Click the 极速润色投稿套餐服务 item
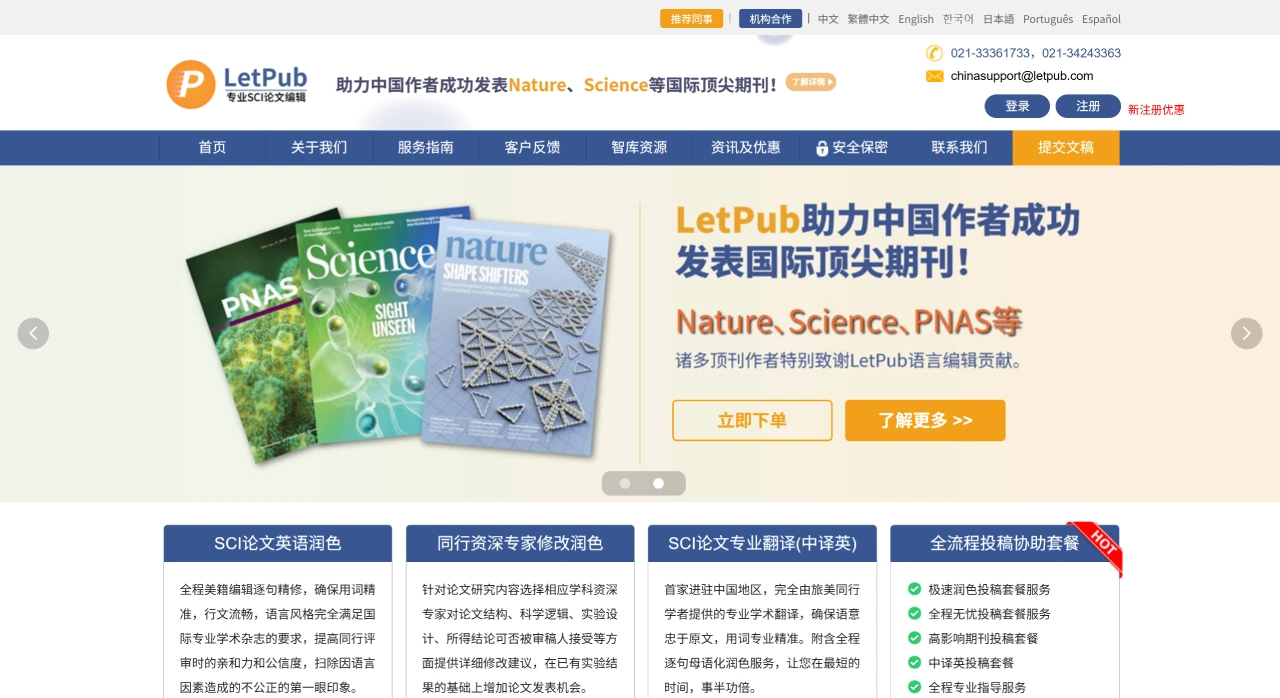The height and width of the screenshot is (698, 1280). tap(990, 589)
